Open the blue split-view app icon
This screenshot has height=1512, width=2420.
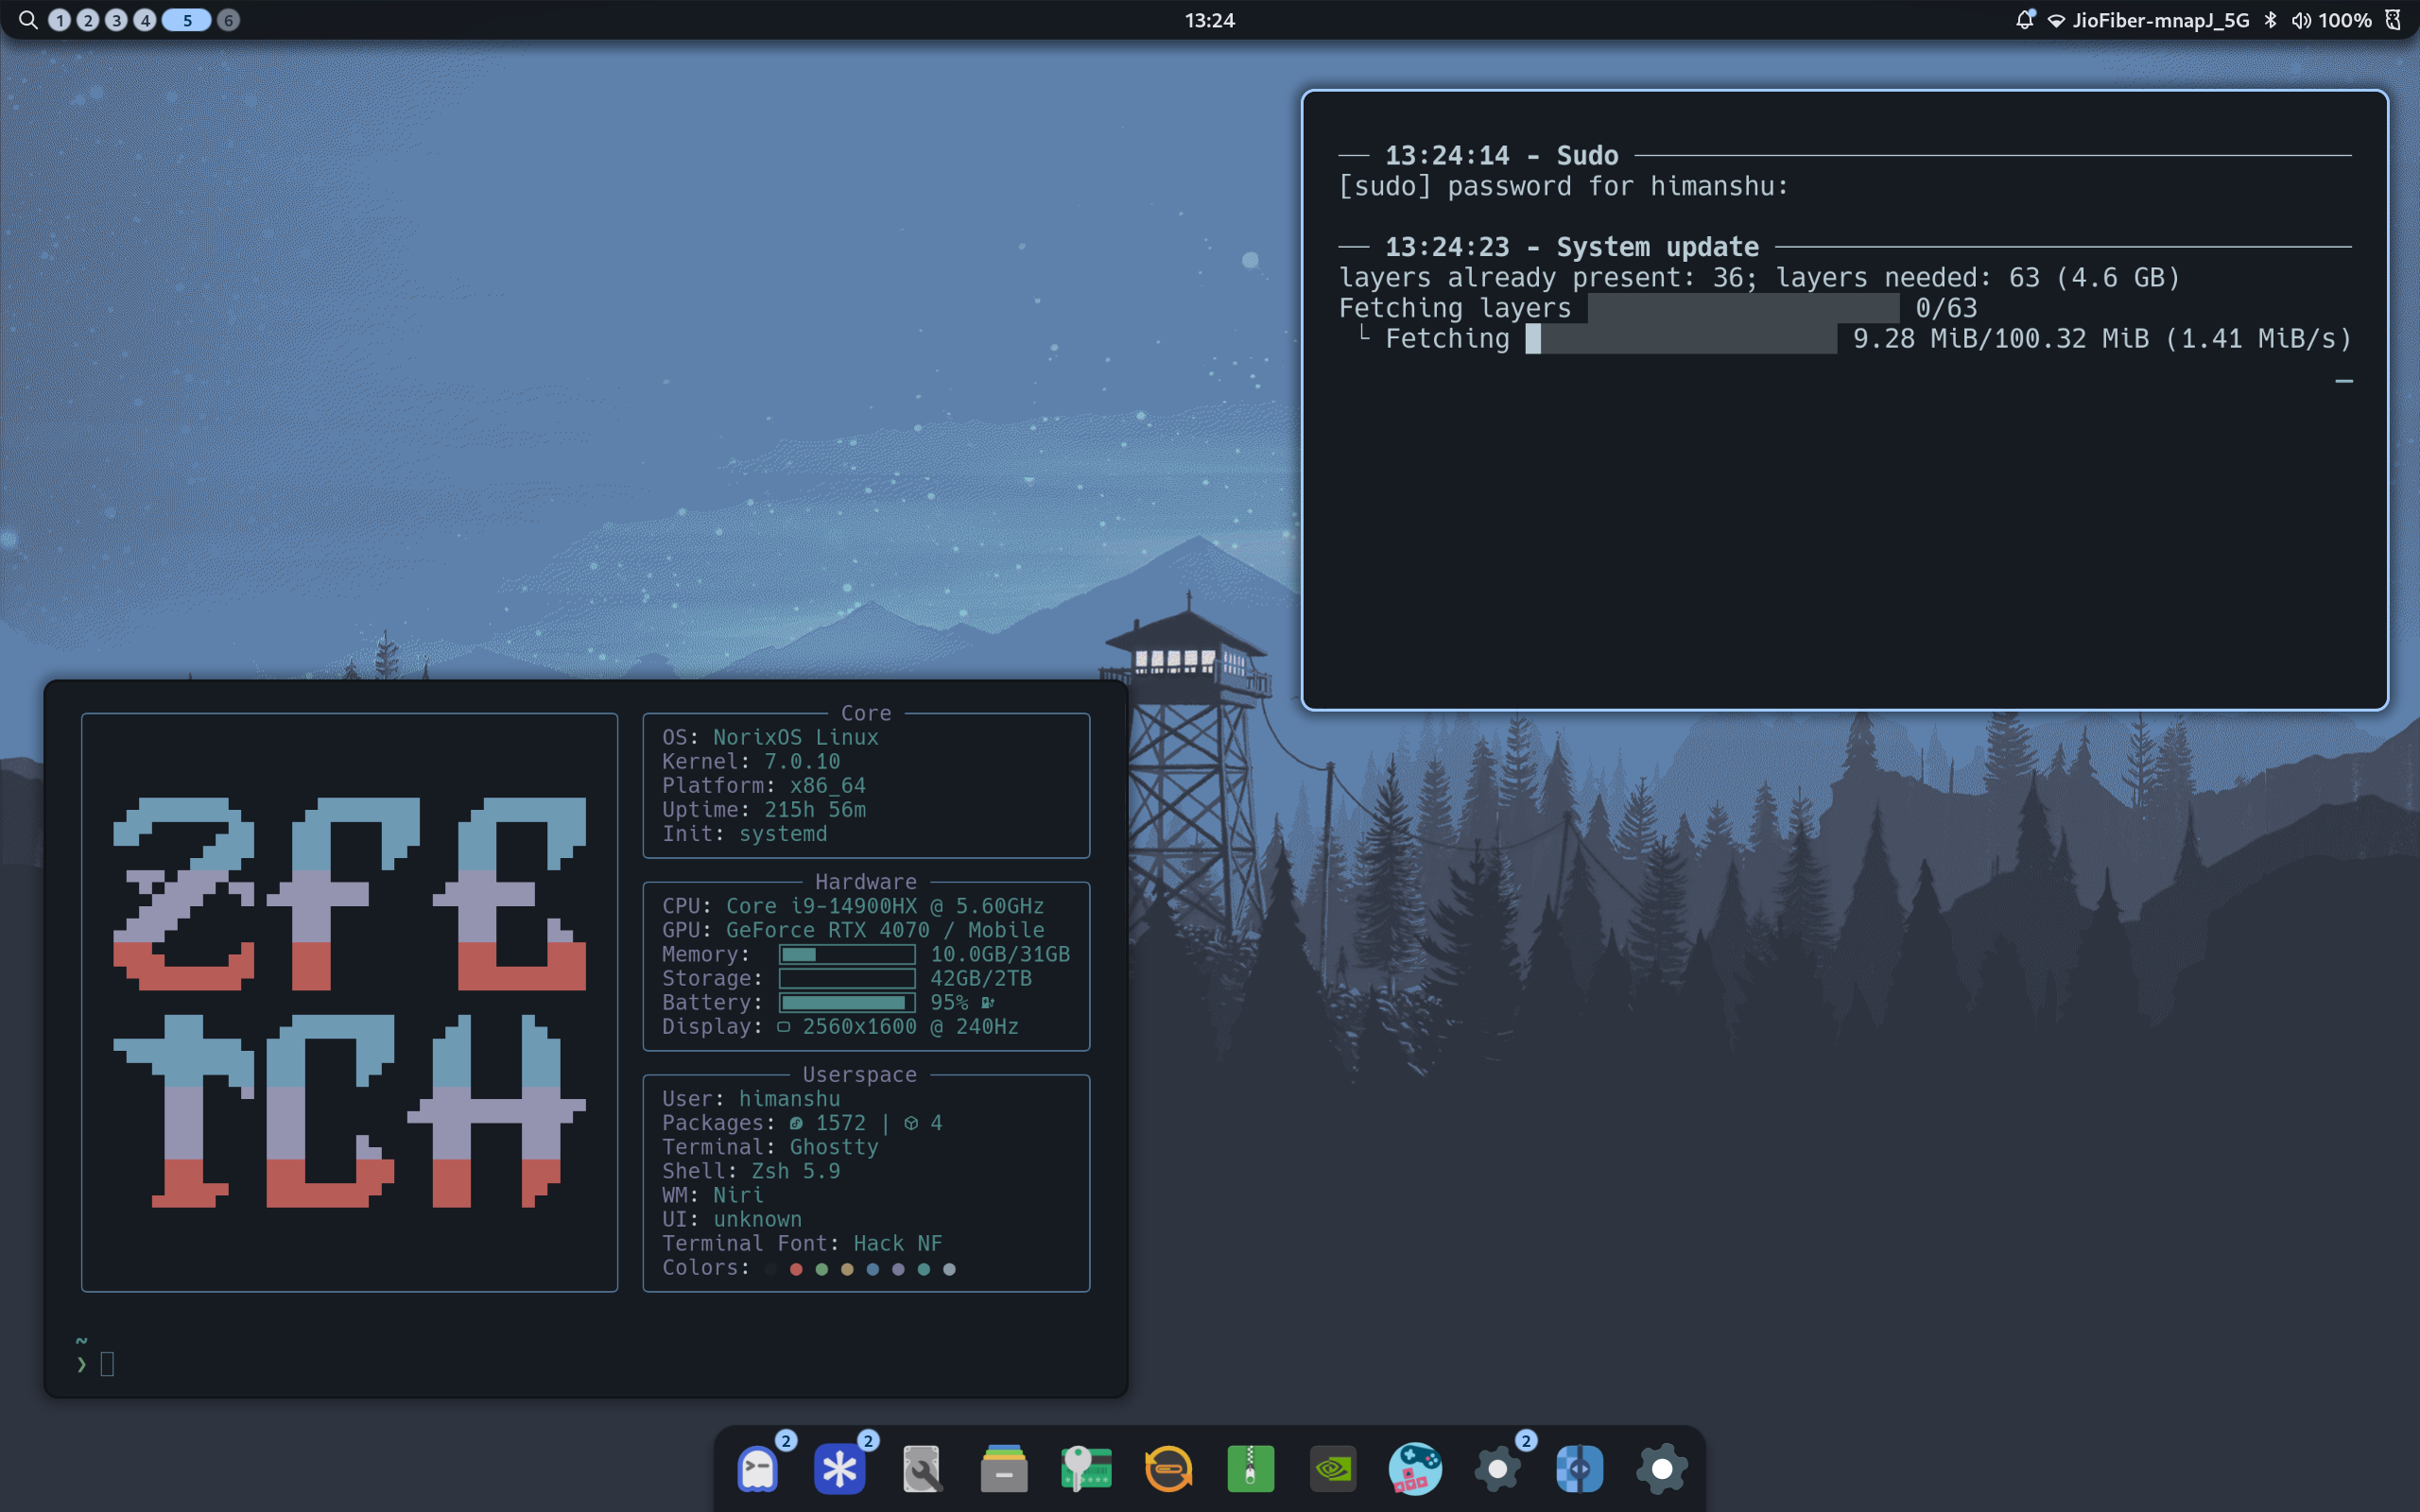coord(1579,1469)
